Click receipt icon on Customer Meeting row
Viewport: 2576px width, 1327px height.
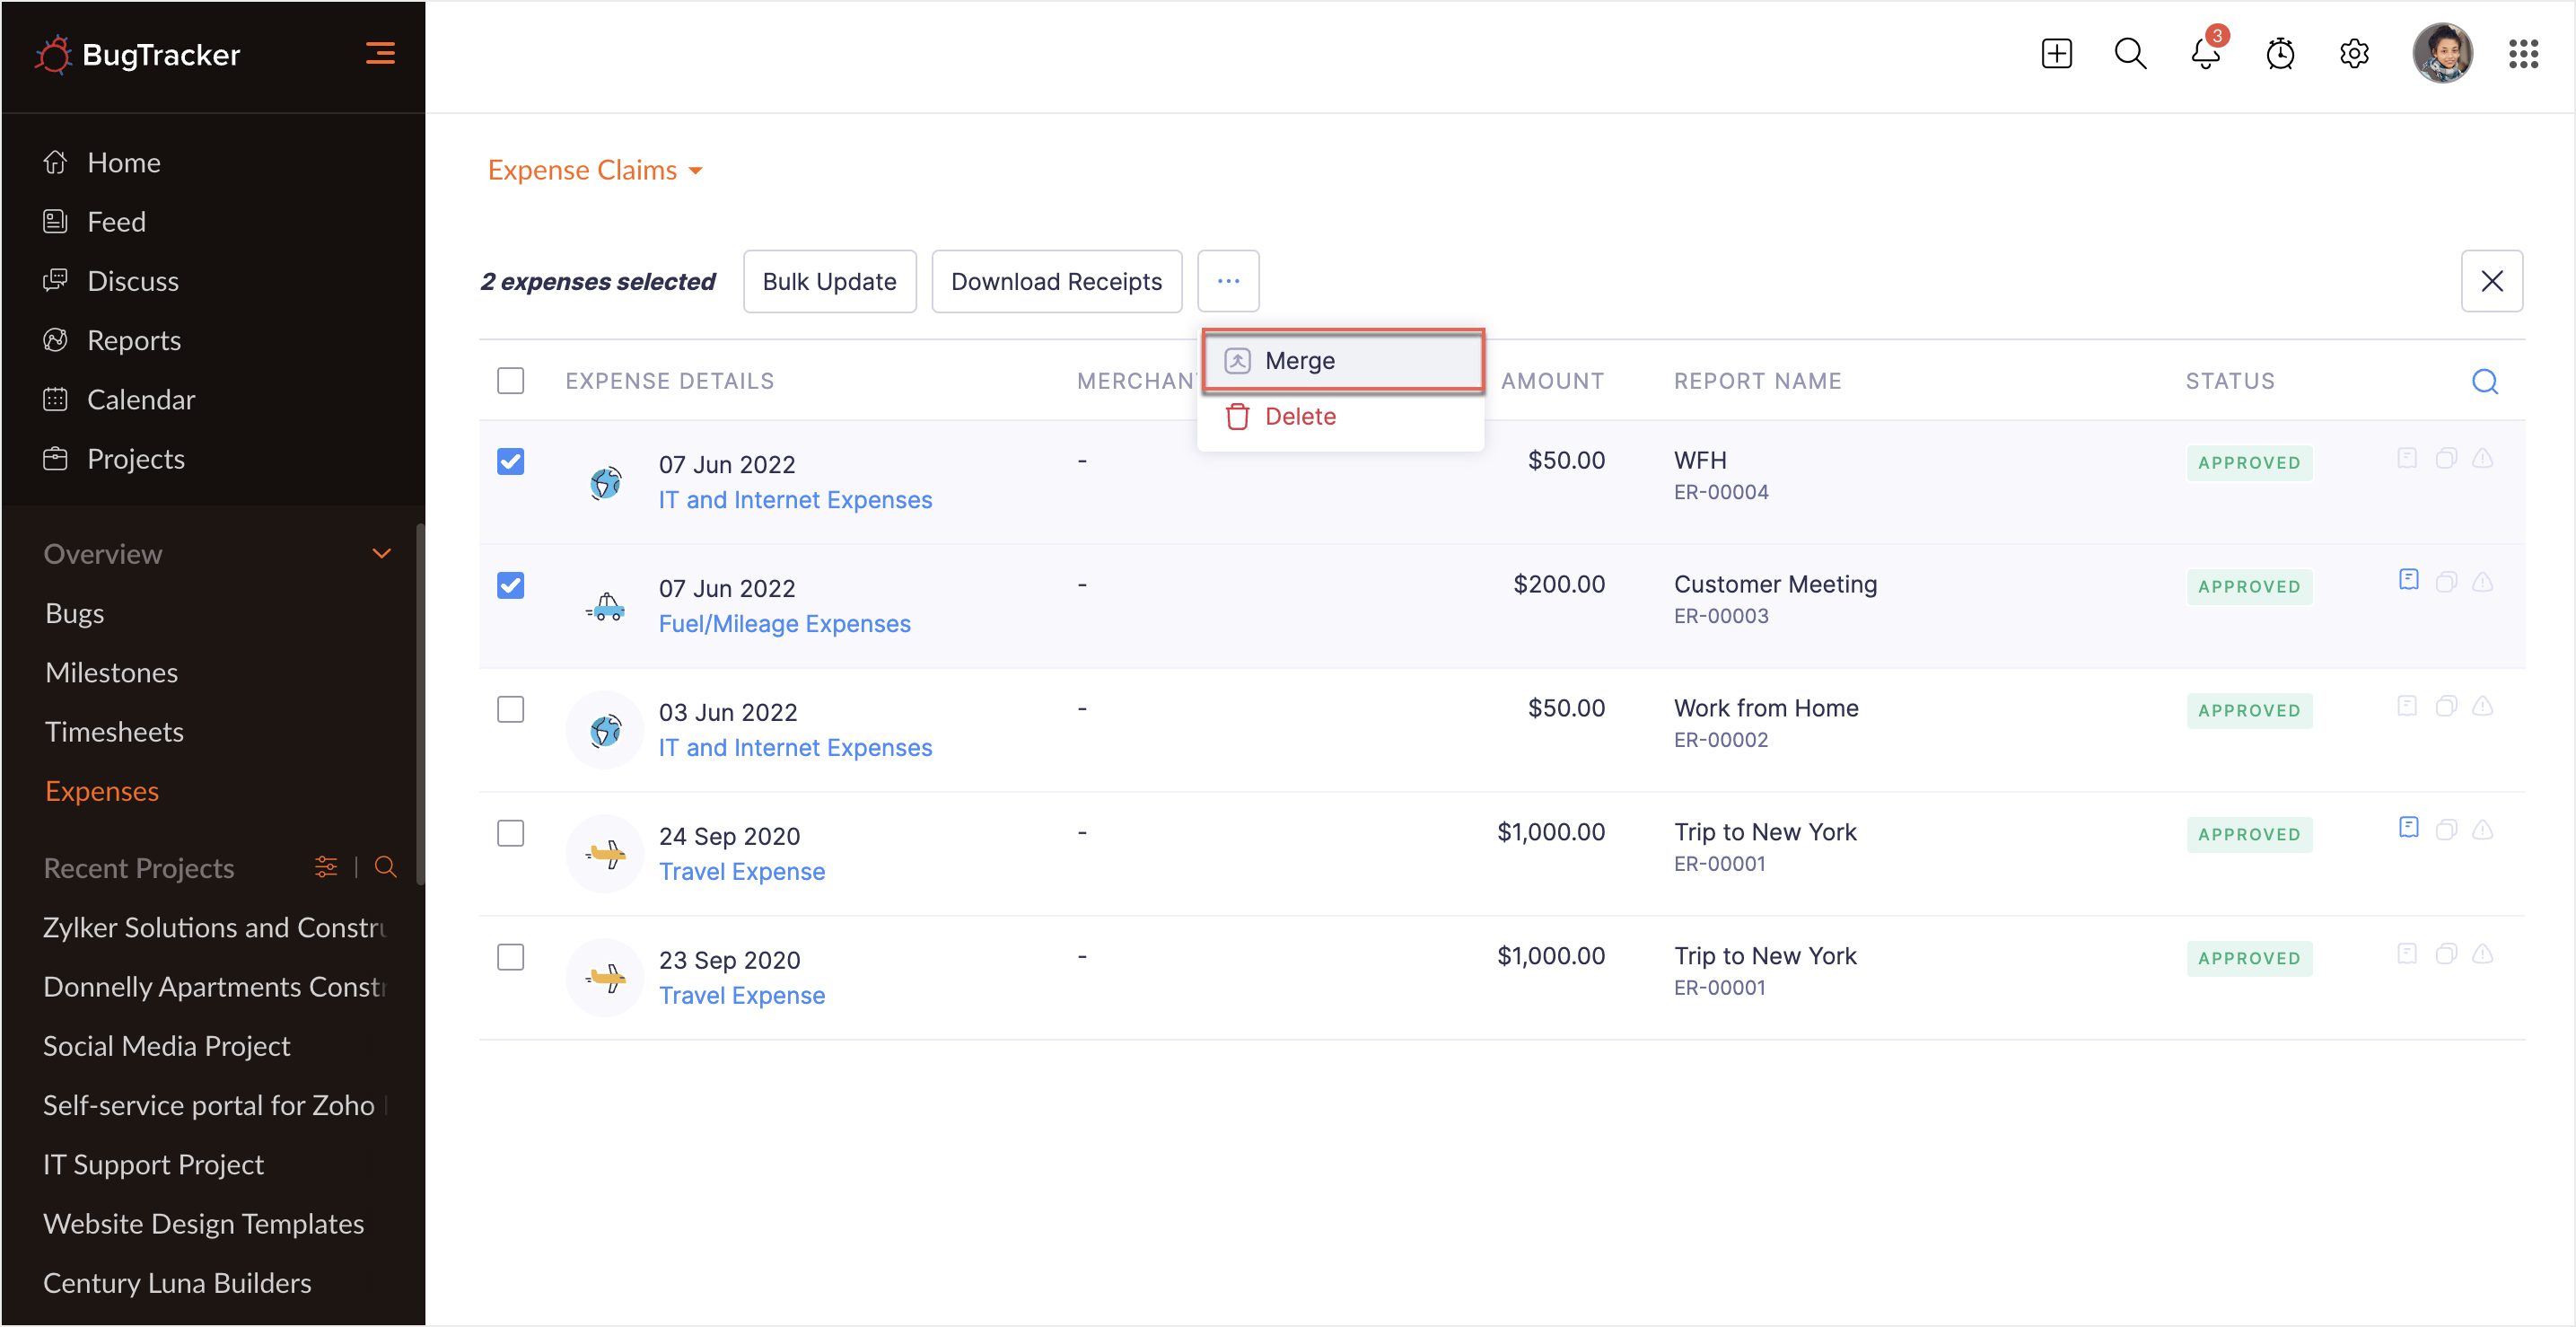click(x=2408, y=580)
